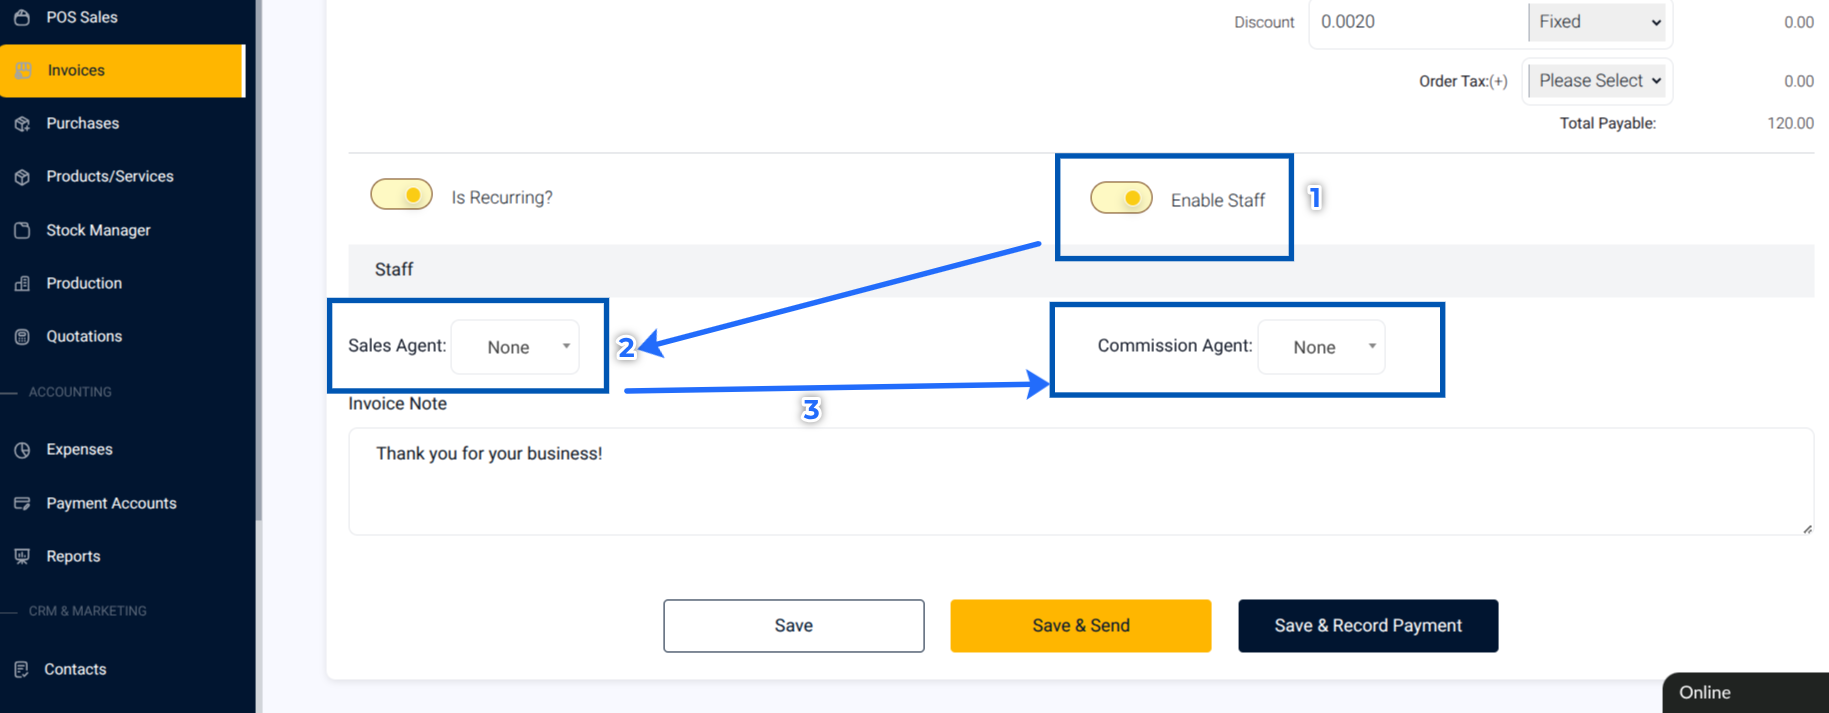Click the Reports presentation icon
Screen dimensions: 1829x713
(22, 556)
